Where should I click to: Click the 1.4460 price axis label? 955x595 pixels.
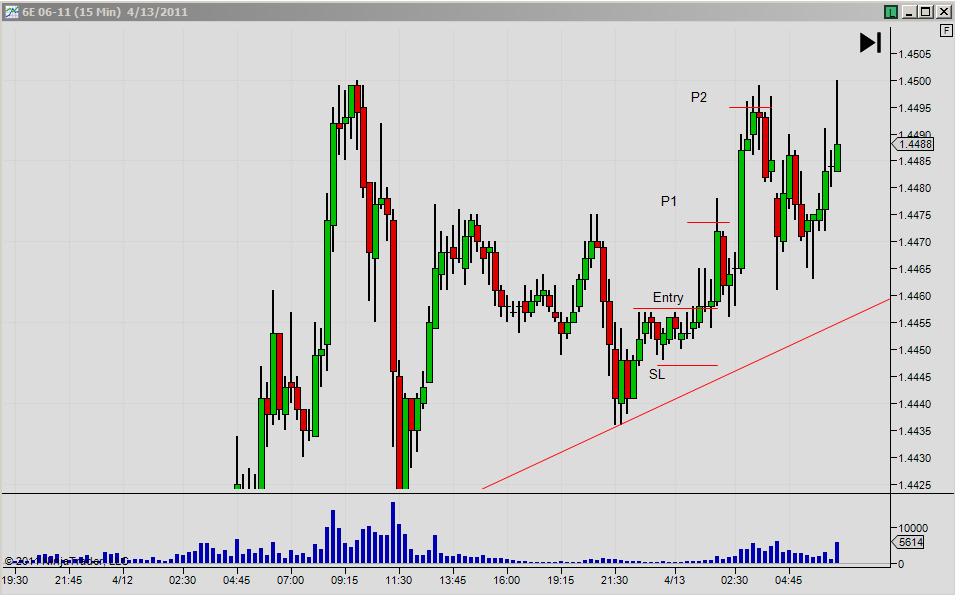coord(914,297)
